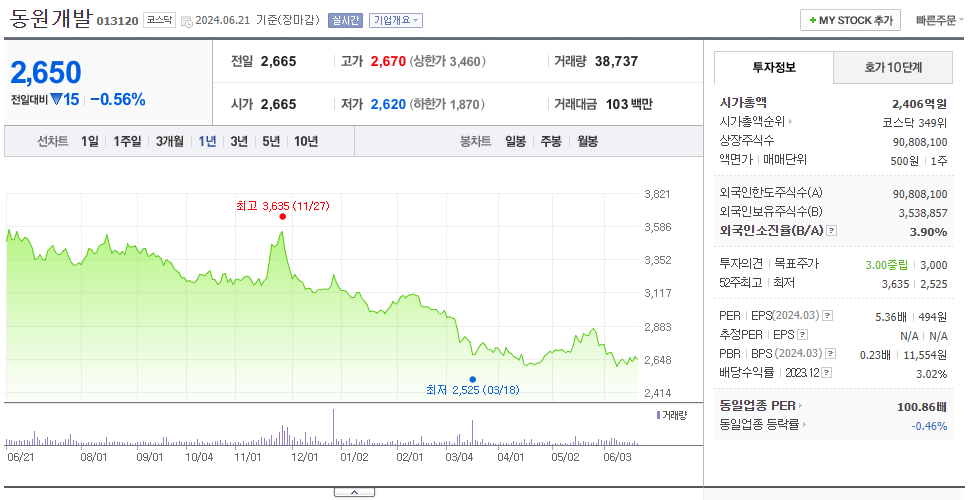Open help icon next to 배당수익률 2023.12
Viewport: 968px width, 500px height.
[x=827, y=373]
